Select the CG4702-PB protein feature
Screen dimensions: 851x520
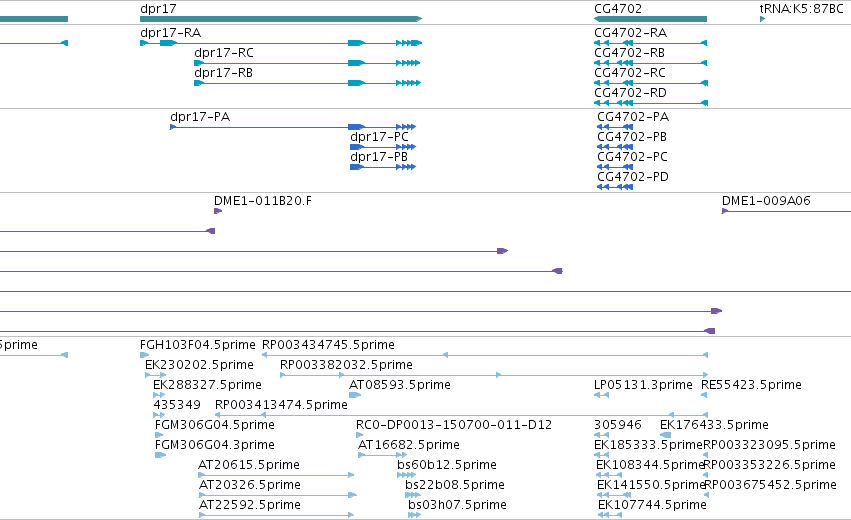click(615, 147)
